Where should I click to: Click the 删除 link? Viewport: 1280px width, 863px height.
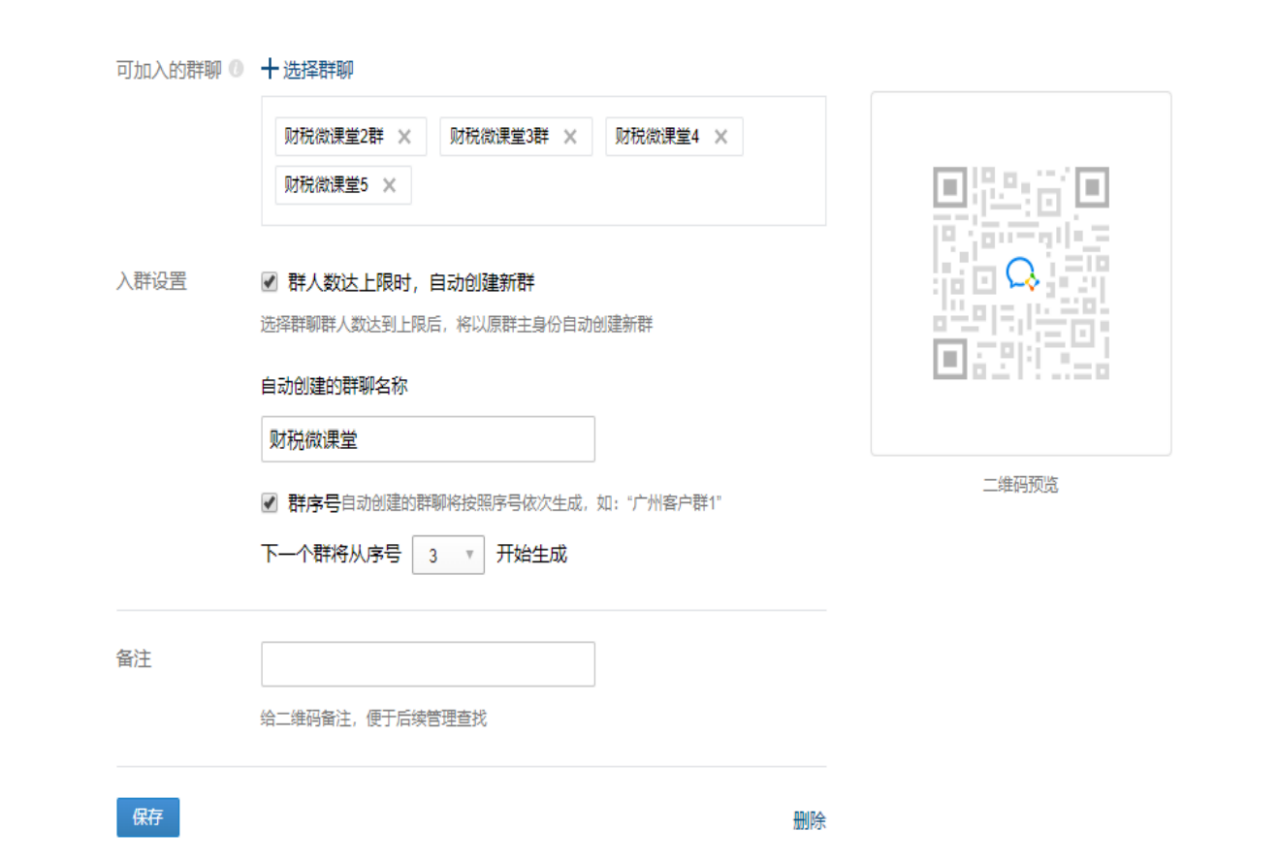(x=809, y=821)
